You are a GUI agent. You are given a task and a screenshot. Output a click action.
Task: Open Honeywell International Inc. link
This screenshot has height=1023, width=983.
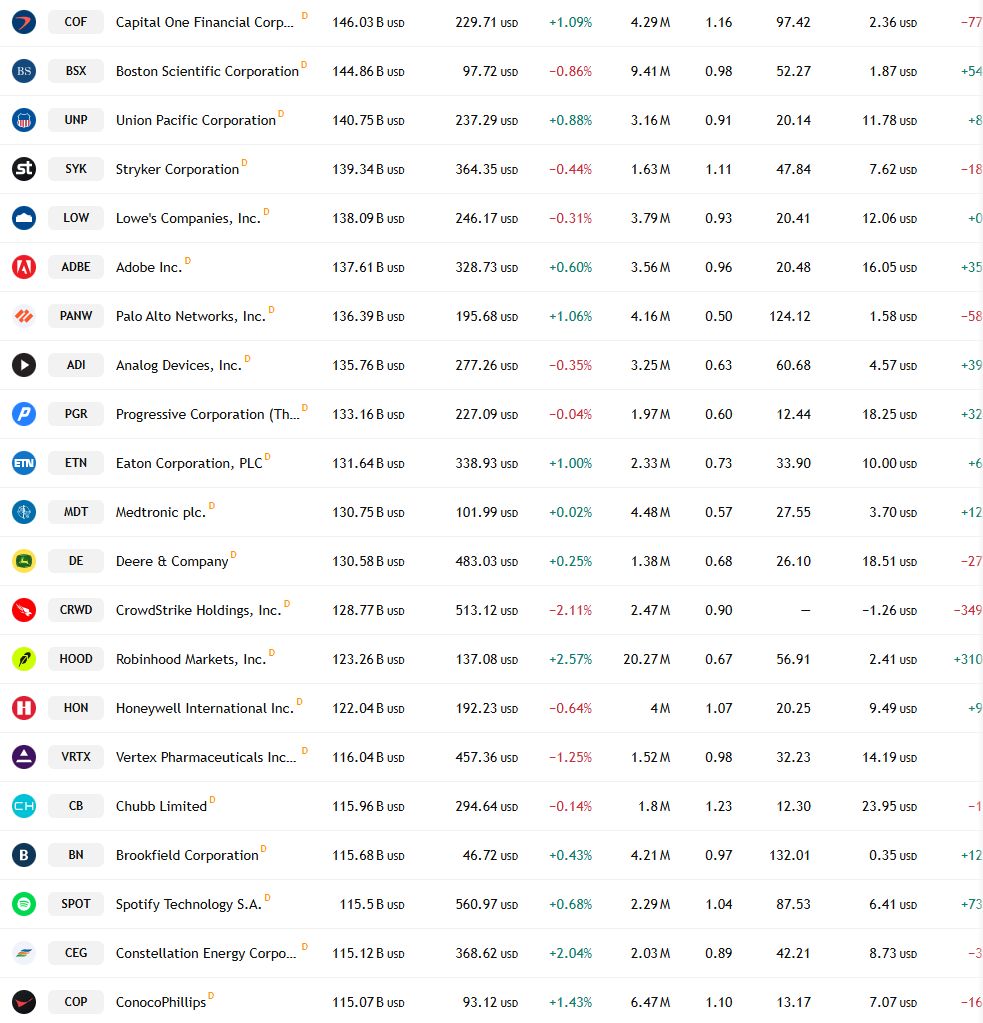tap(205, 708)
